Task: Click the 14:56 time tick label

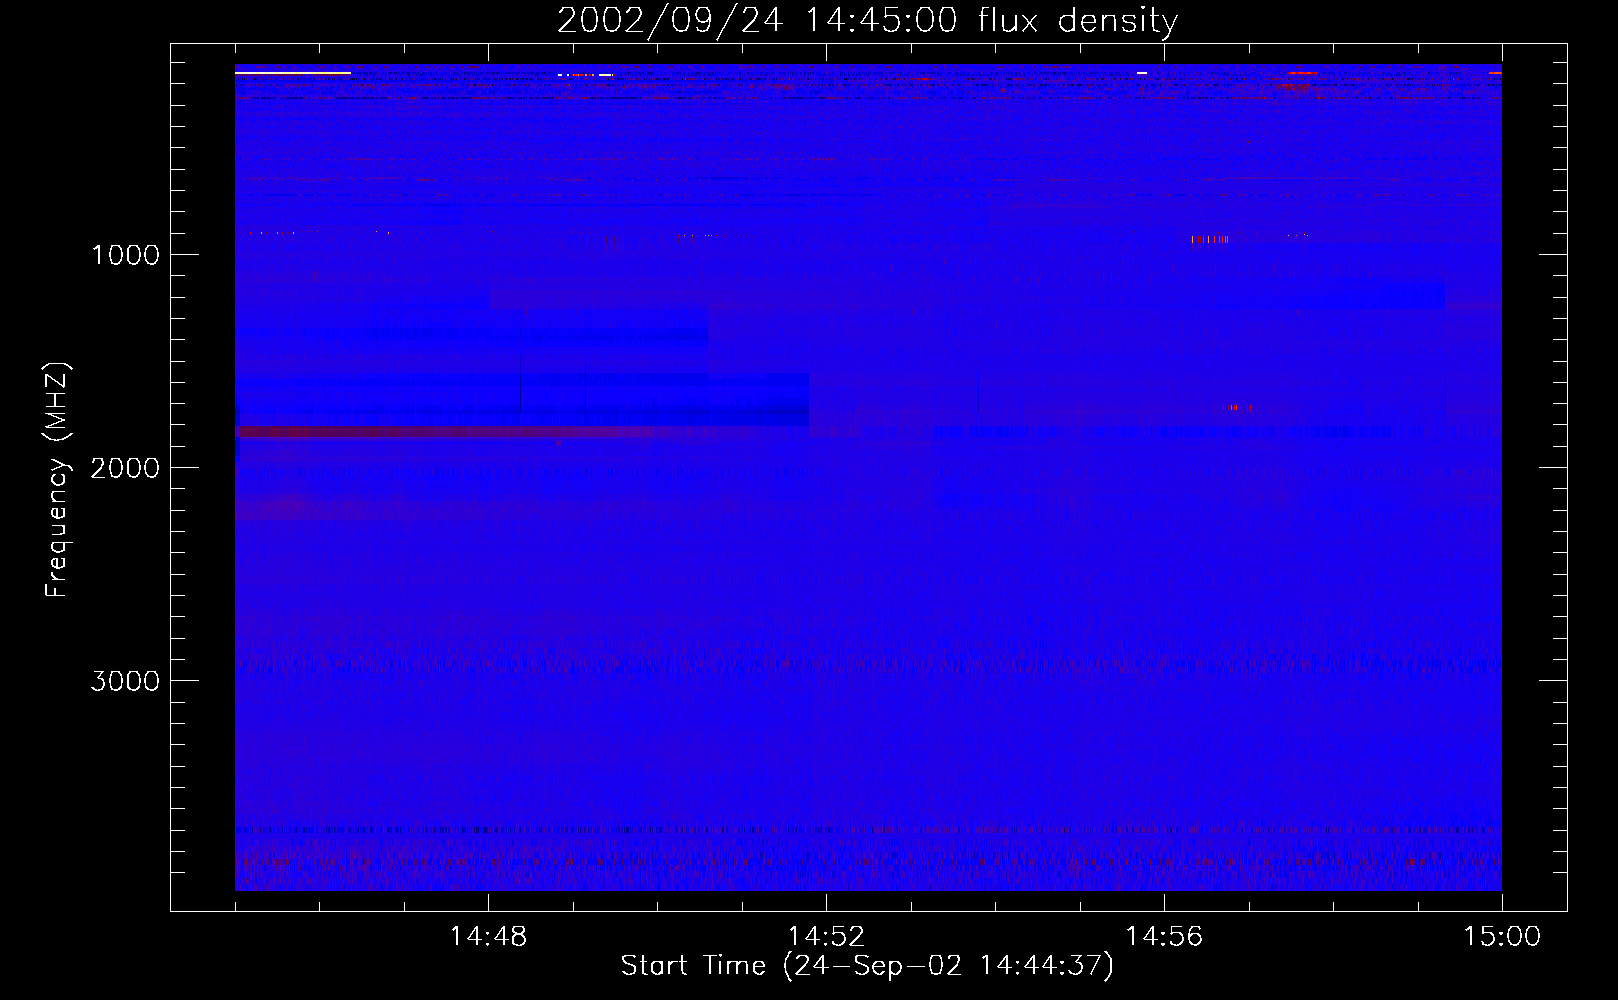Action: coord(1164,937)
